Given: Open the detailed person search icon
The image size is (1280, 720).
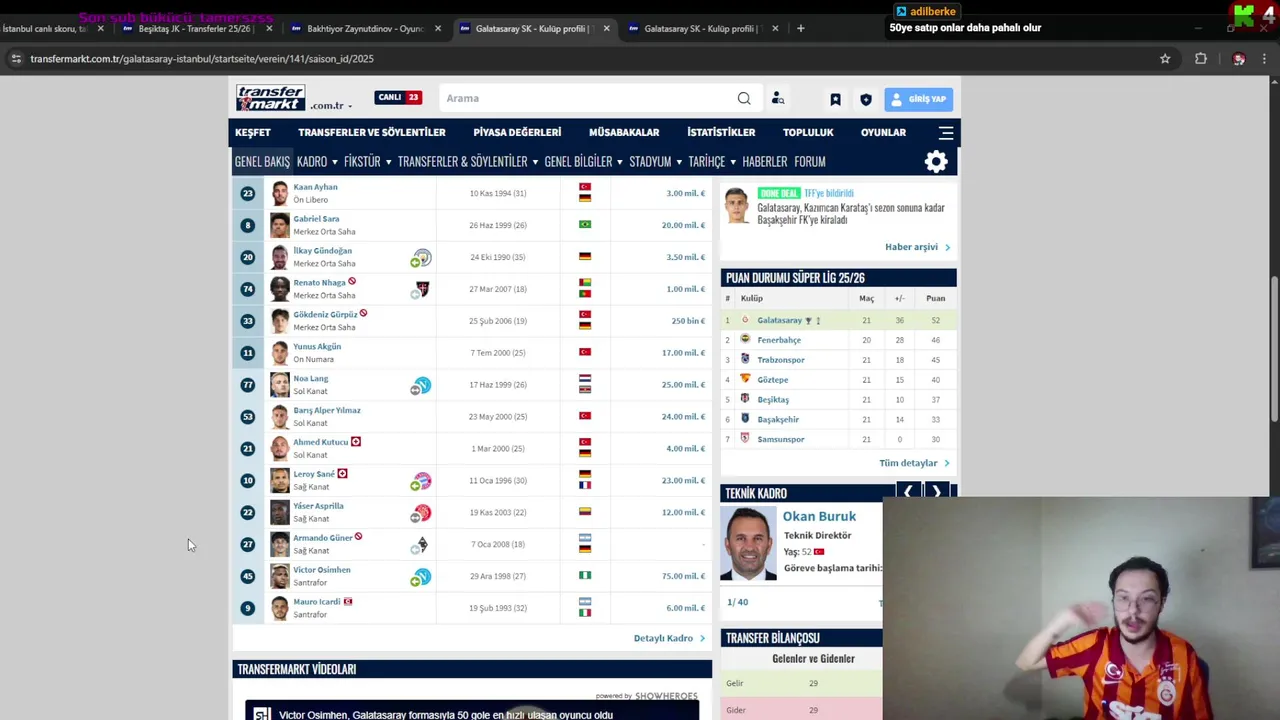Looking at the screenshot, I should click(778, 98).
